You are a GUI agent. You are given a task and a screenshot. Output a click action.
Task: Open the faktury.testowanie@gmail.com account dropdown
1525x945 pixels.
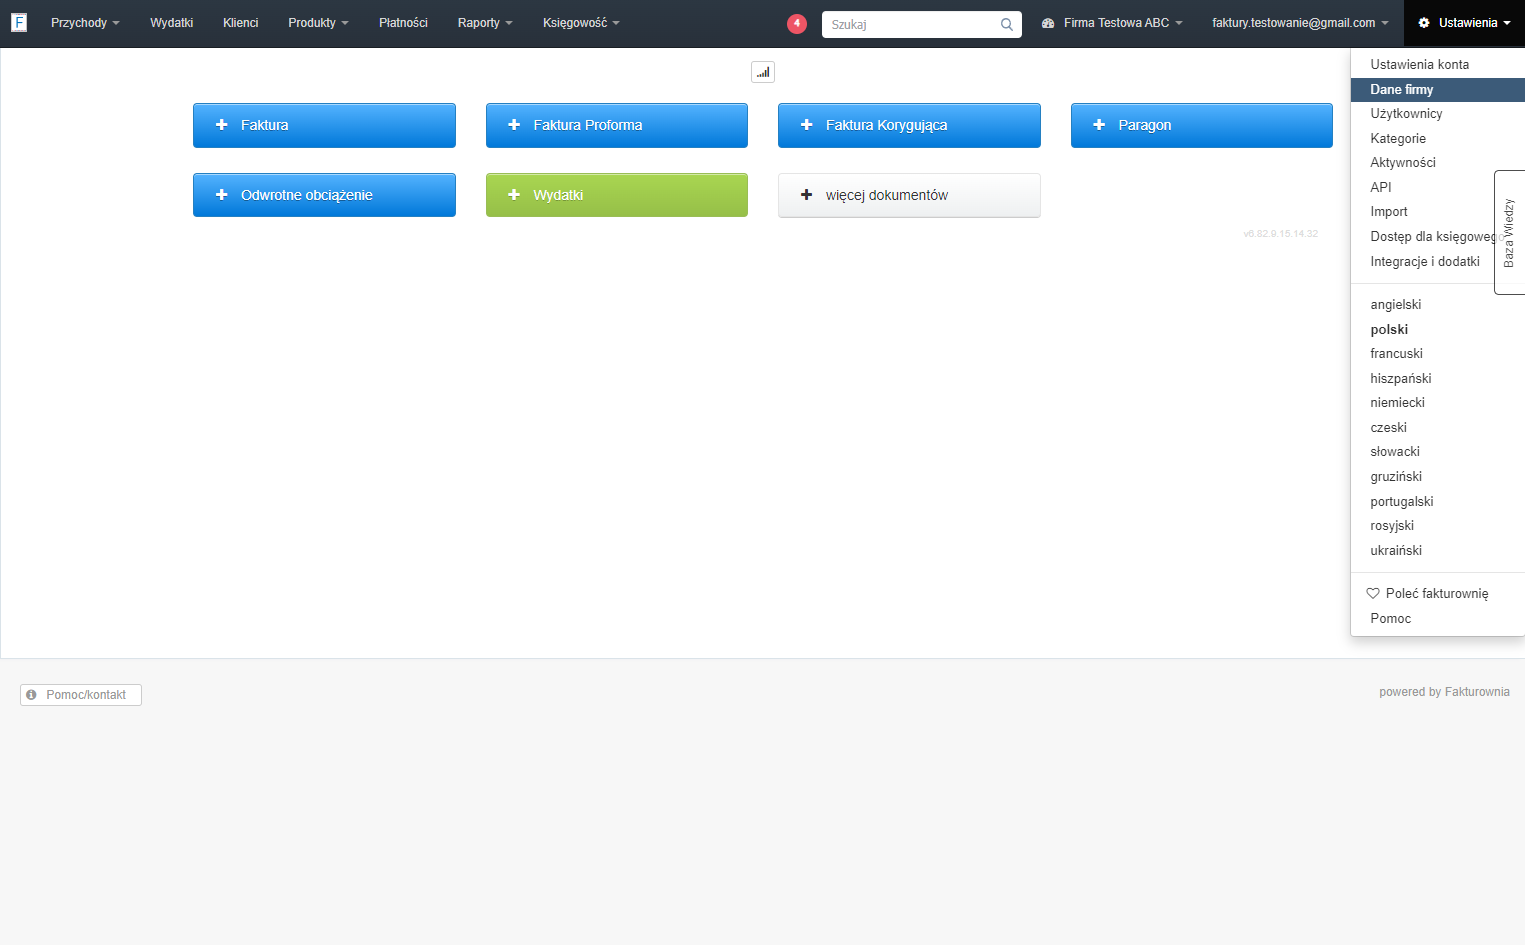click(1300, 23)
